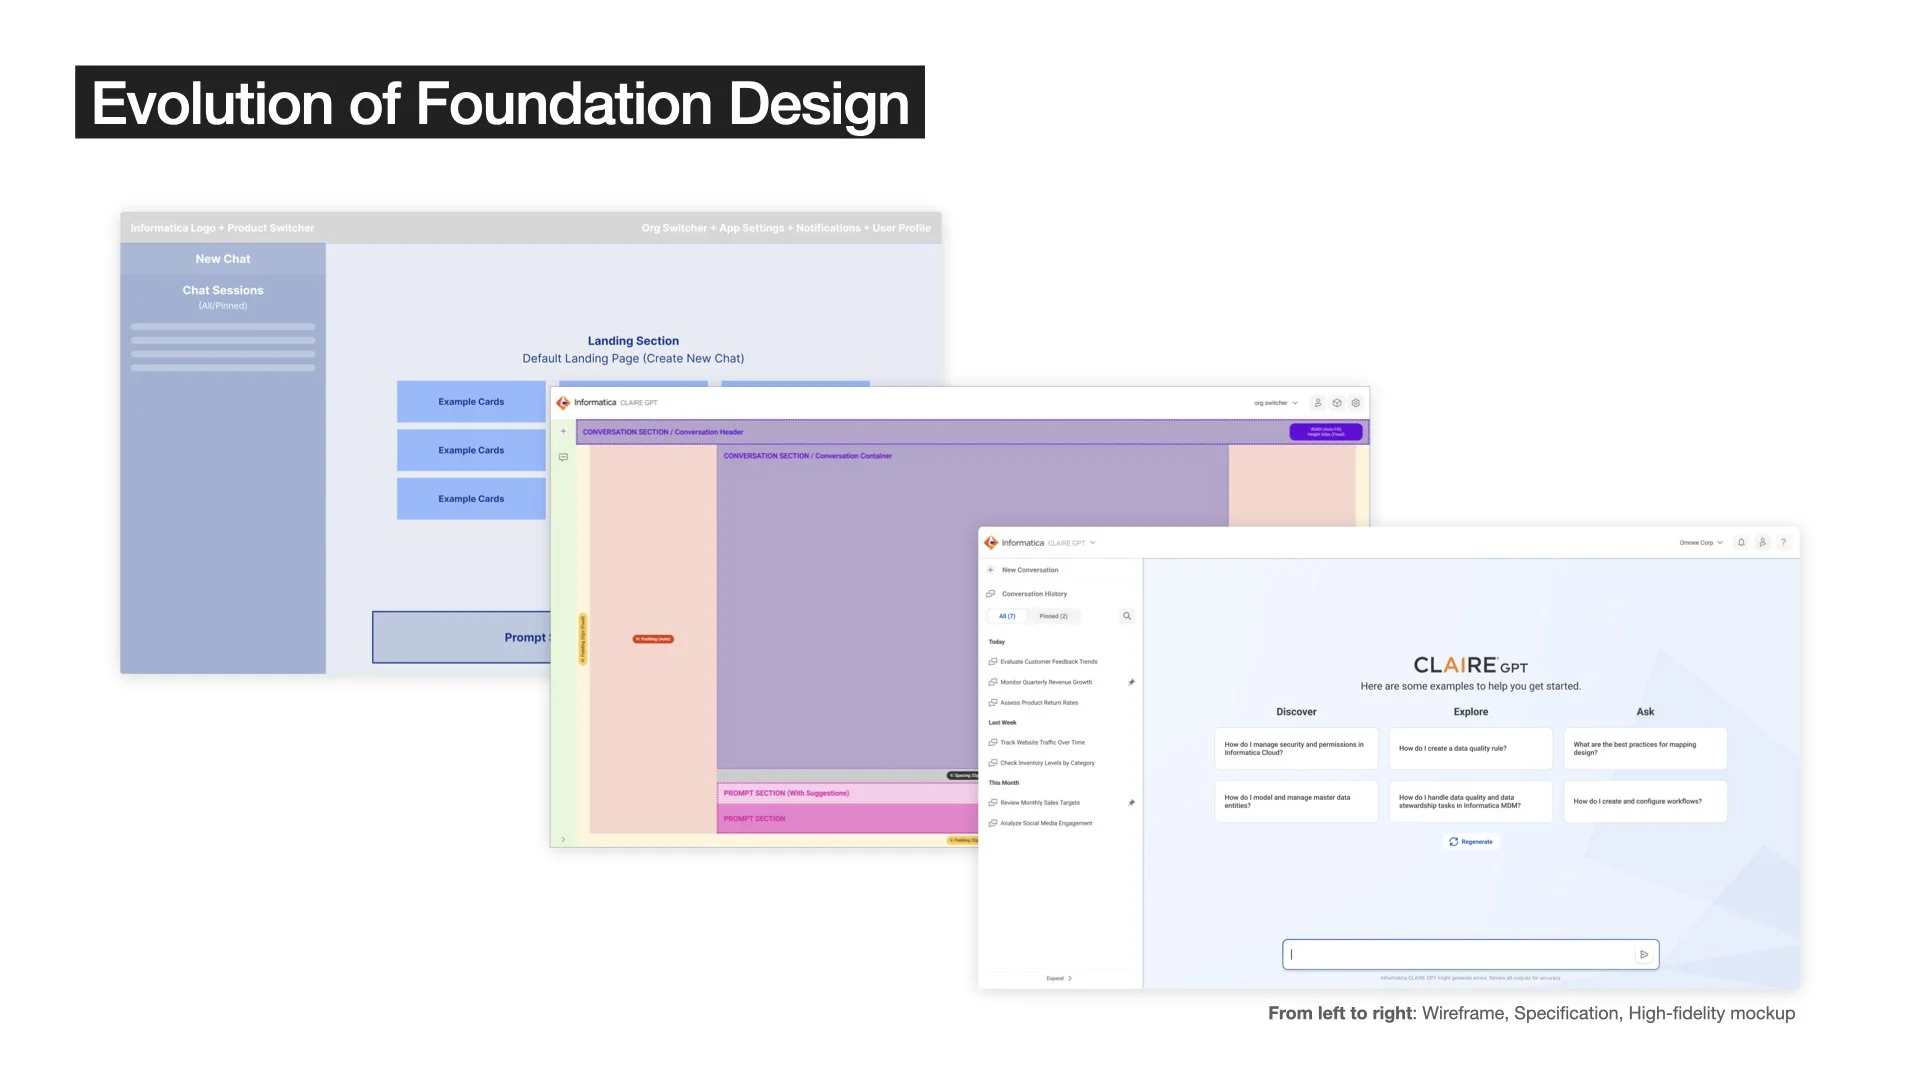The width and height of the screenshot is (1920, 1080).
Task: Click the 'create a data quality rule' card
Action: pyautogui.click(x=1470, y=748)
